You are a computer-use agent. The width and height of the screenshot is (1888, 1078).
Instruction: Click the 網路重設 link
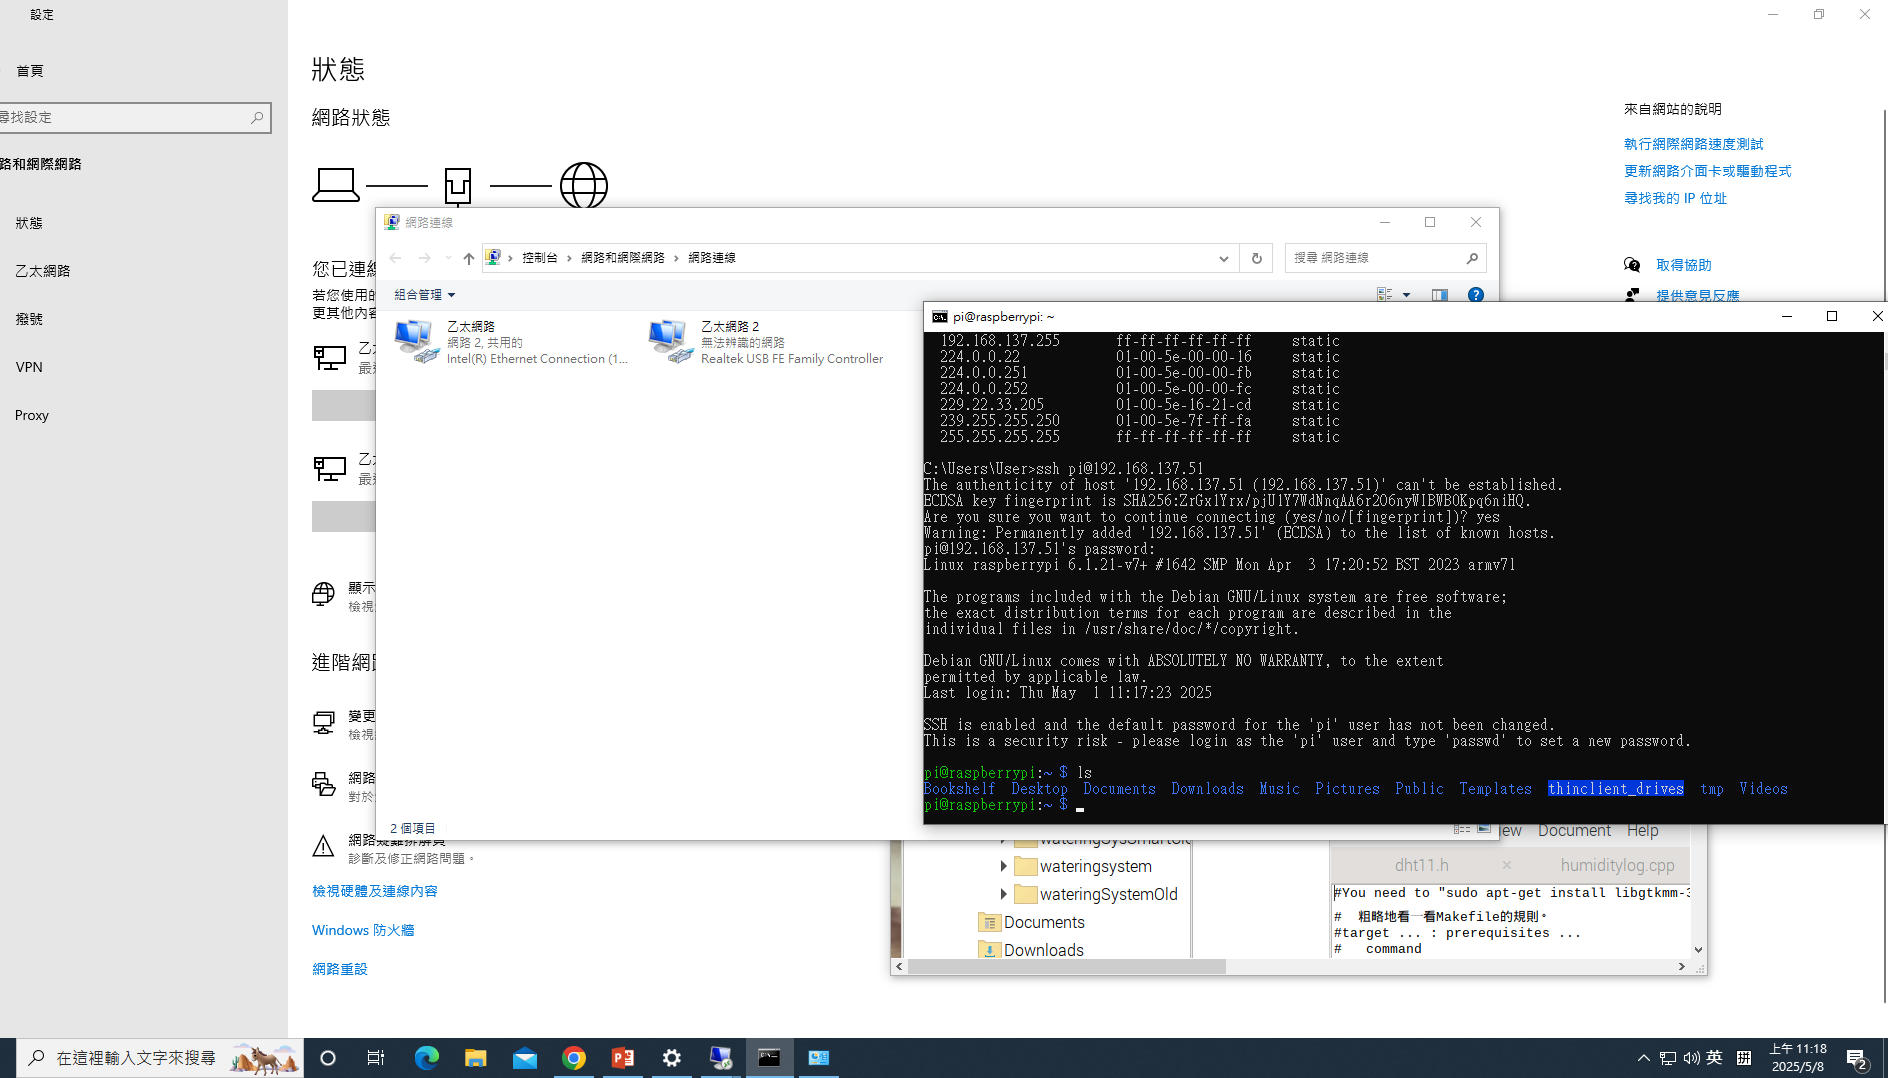(340, 969)
